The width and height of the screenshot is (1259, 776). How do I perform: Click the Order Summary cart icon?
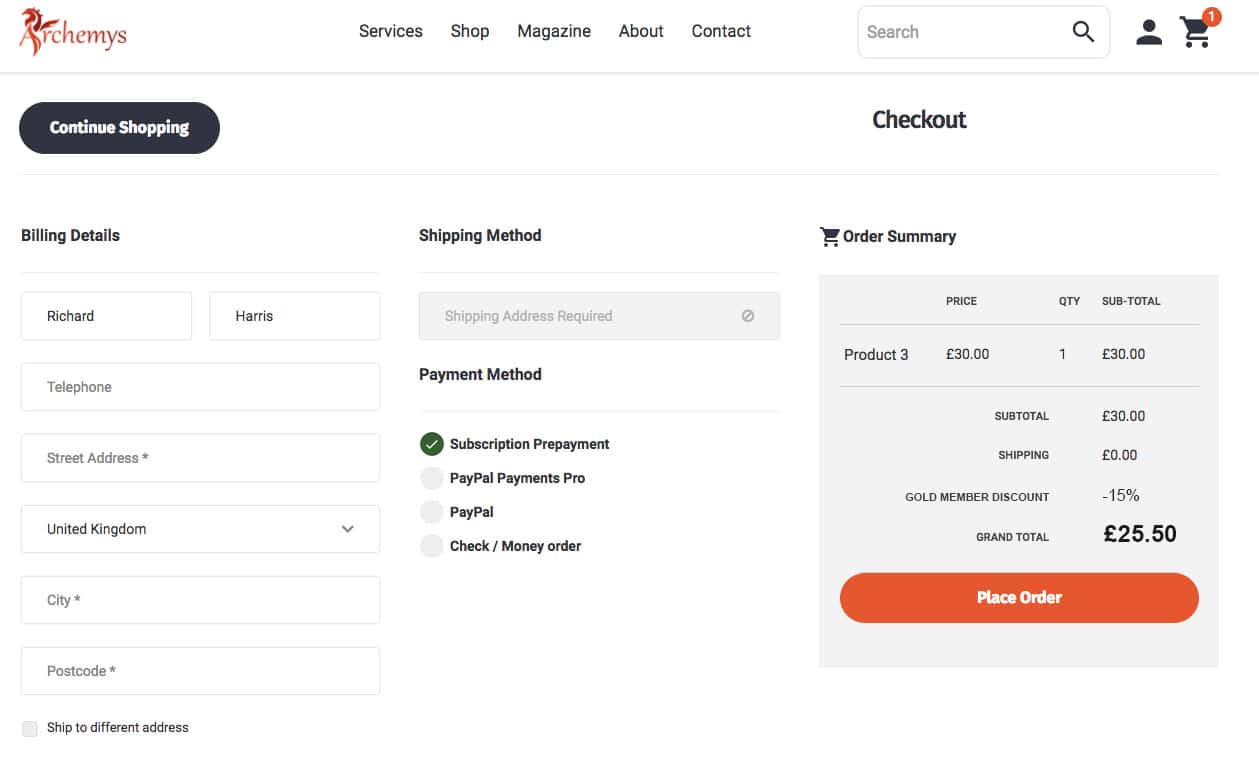tap(829, 237)
